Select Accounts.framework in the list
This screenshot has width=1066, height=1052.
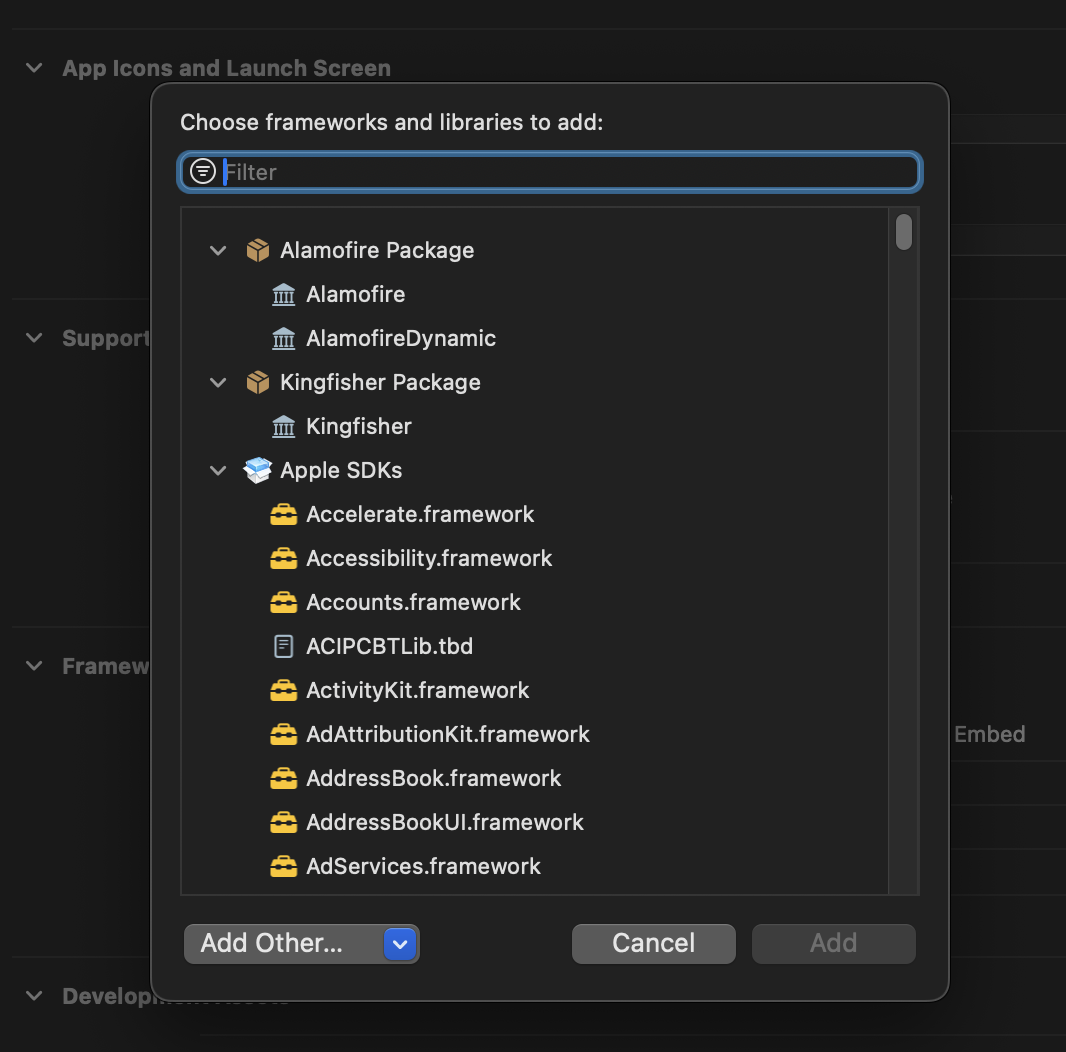(x=534, y=603)
